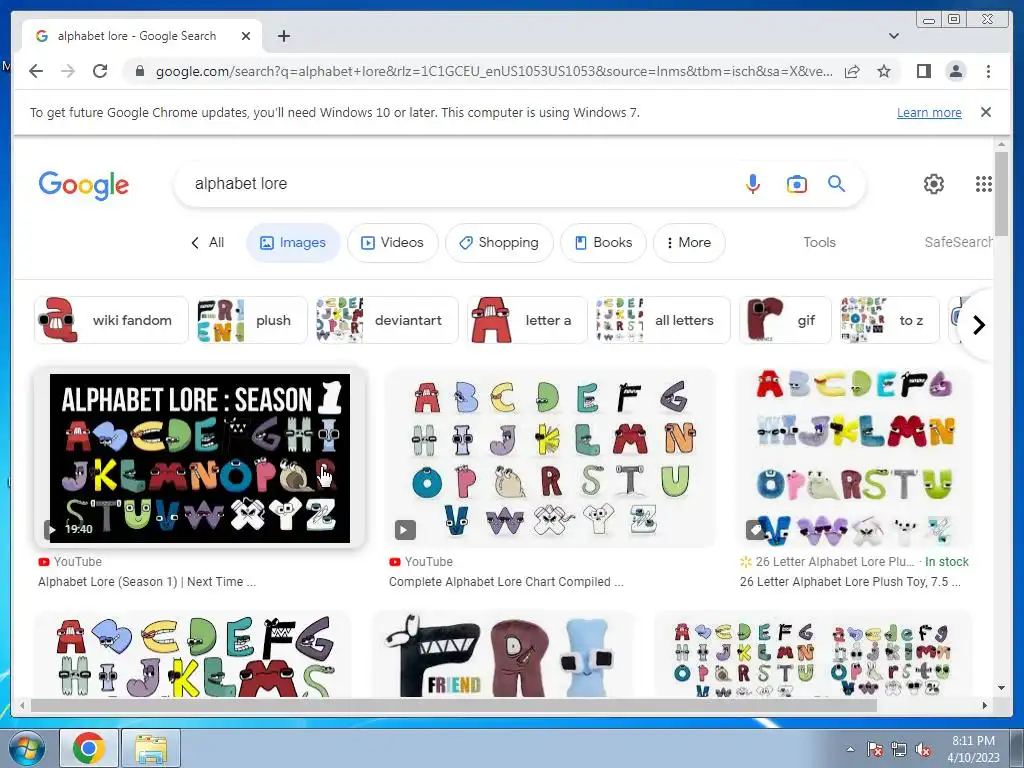Show more chips with the right arrow
Screen dimensions: 1024x768
pyautogui.click(x=978, y=325)
